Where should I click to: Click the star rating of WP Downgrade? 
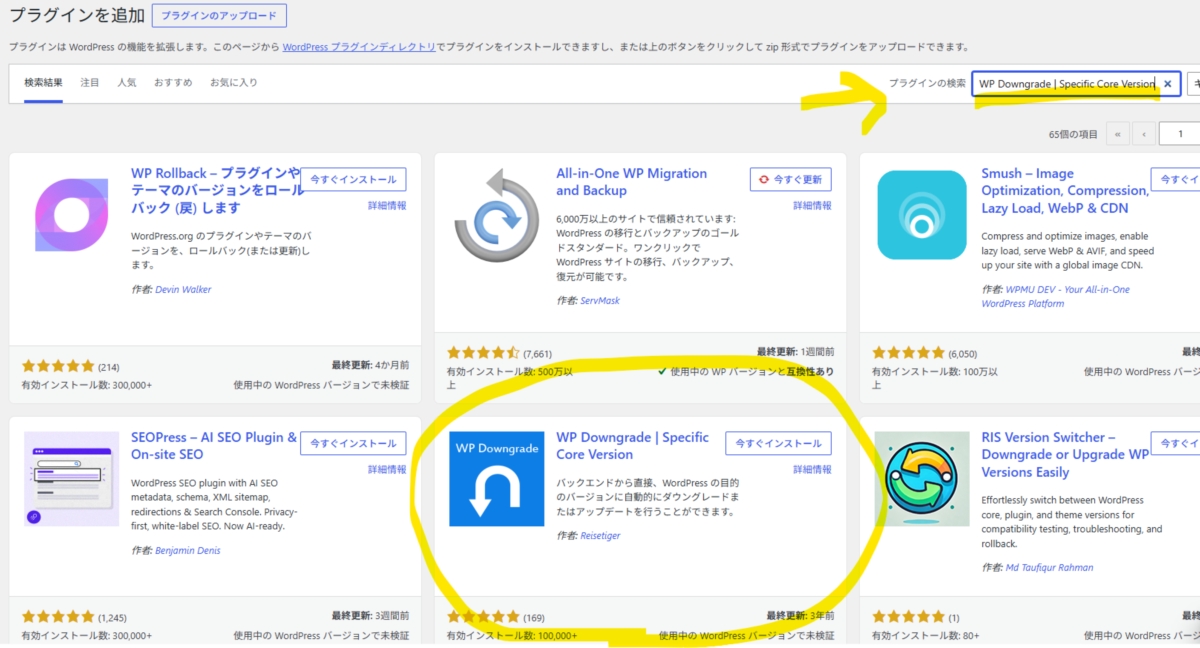(x=483, y=616)
